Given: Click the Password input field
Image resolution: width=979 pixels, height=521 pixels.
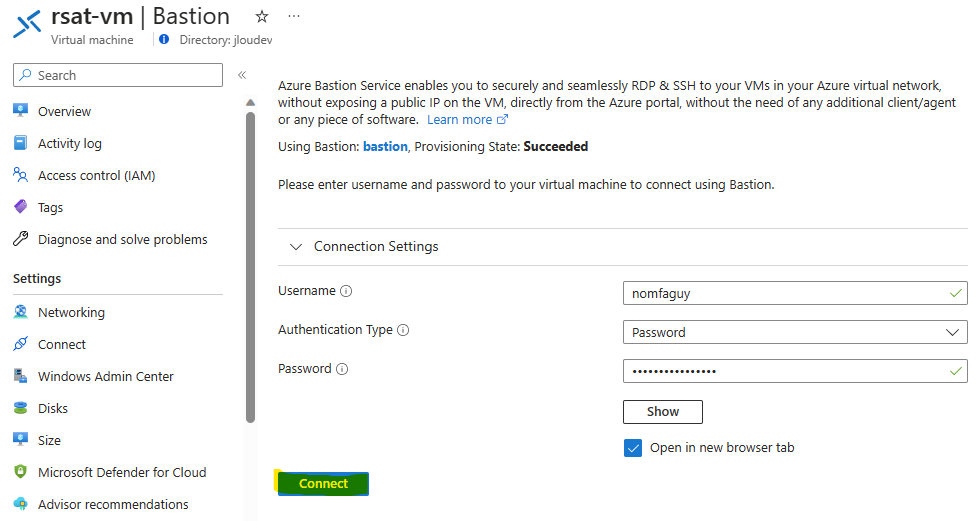Looking at the screenshot, I should 795,371.
